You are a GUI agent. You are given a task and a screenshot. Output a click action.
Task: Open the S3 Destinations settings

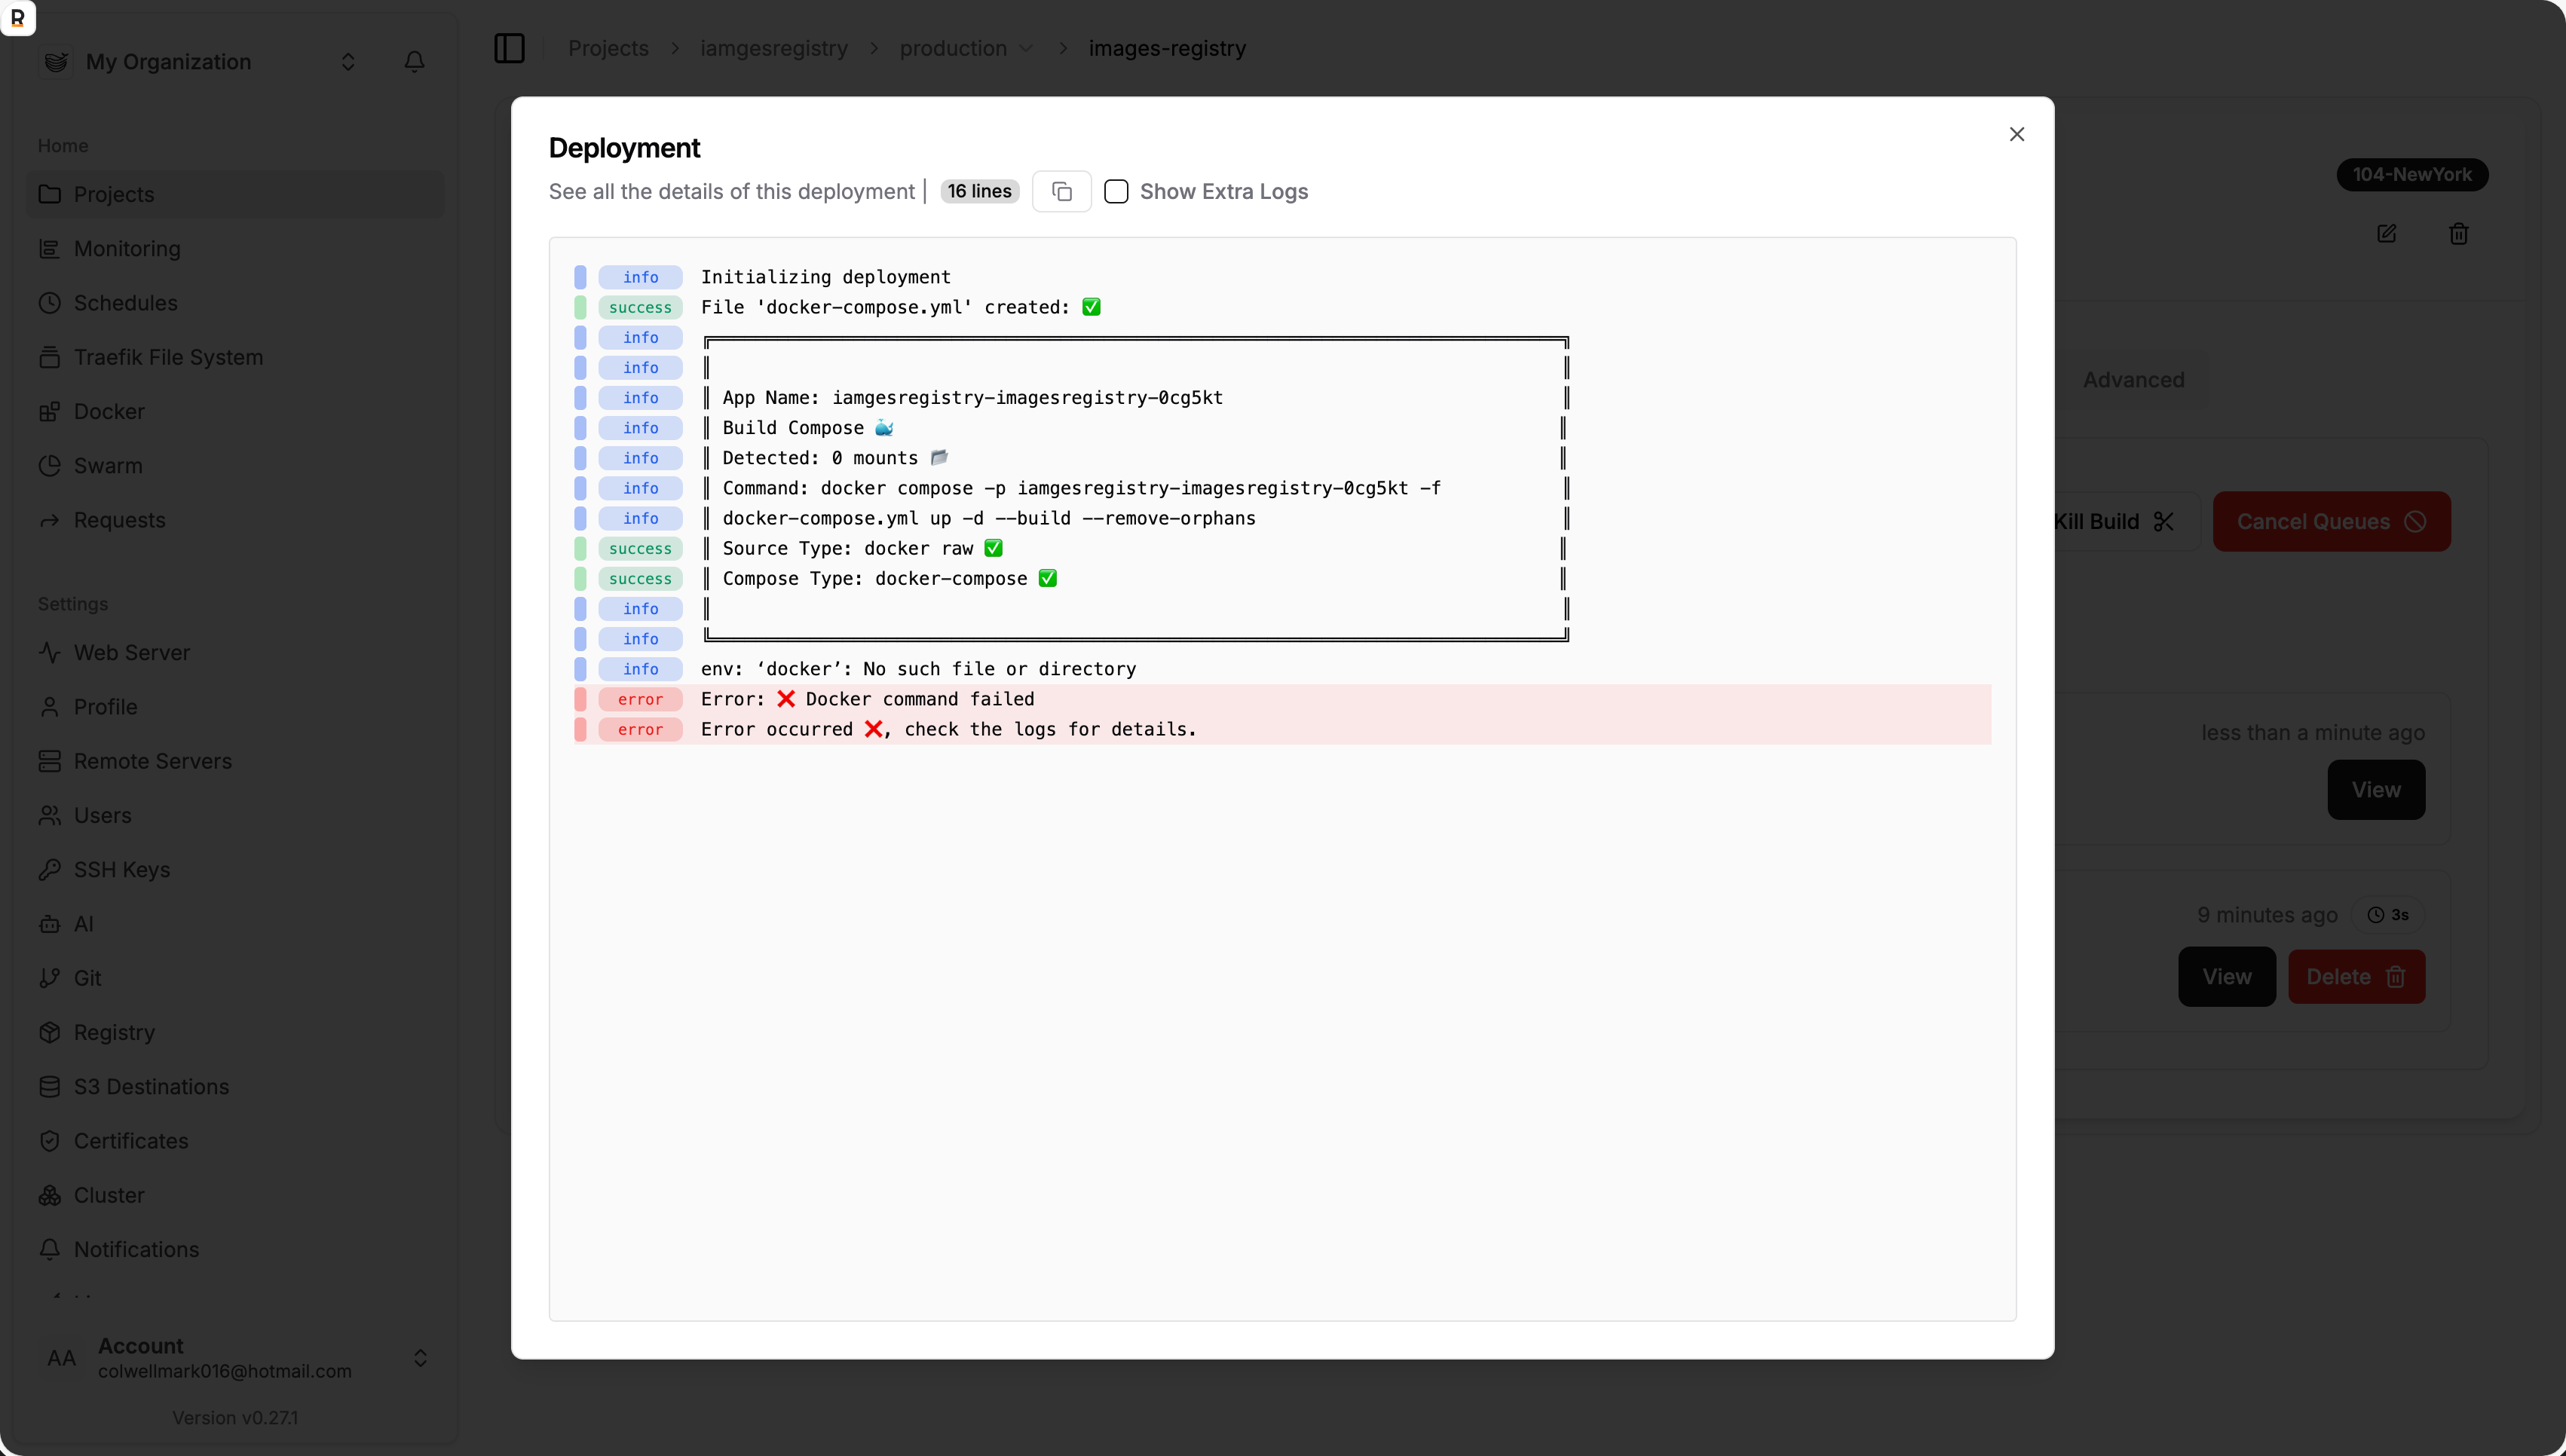coord(151,1086)
